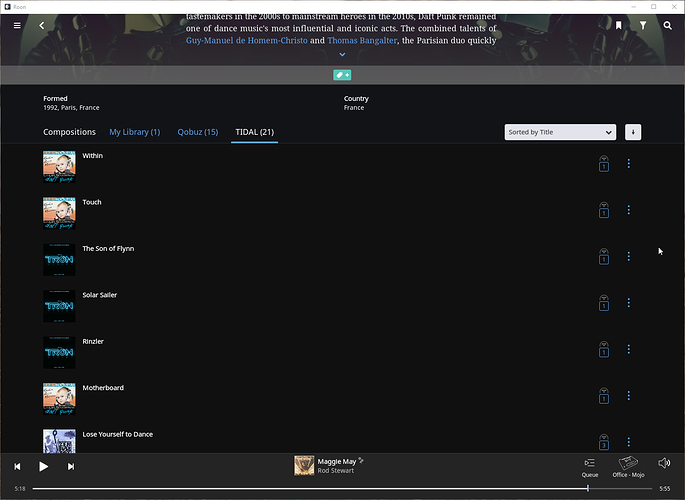Click The Son of Flynn TRON thumbnail
This screenshot has width=685, height=500.
tap(59, 260)
